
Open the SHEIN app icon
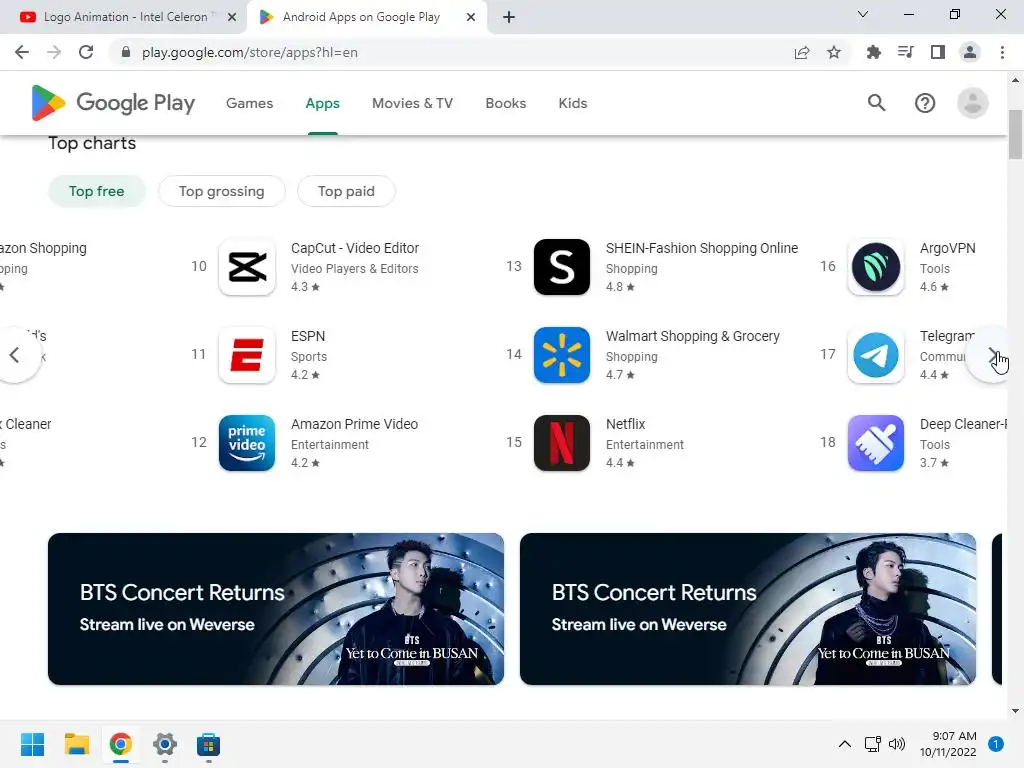pyautogui.click(x=562, y=266)
